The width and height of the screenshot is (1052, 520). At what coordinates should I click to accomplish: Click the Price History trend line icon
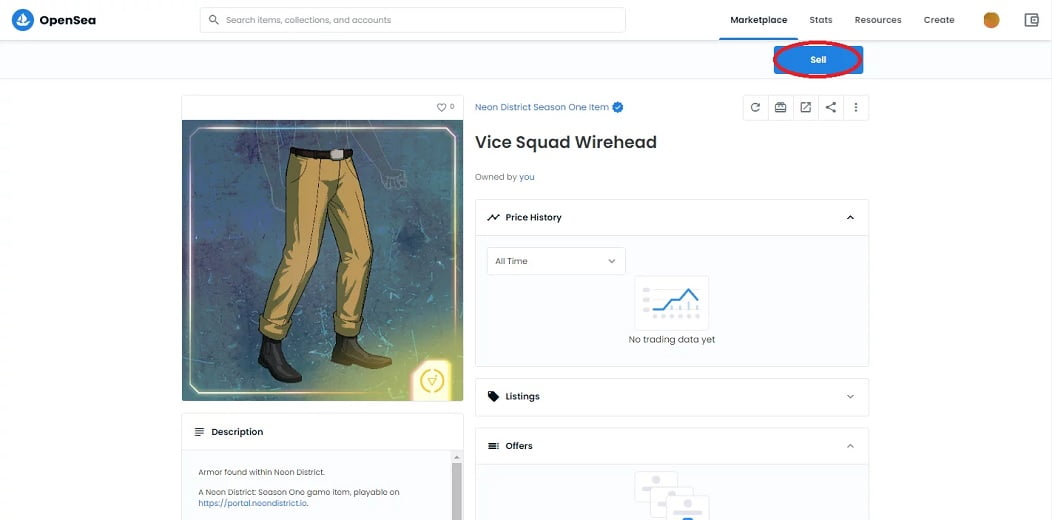pos(493,217)
